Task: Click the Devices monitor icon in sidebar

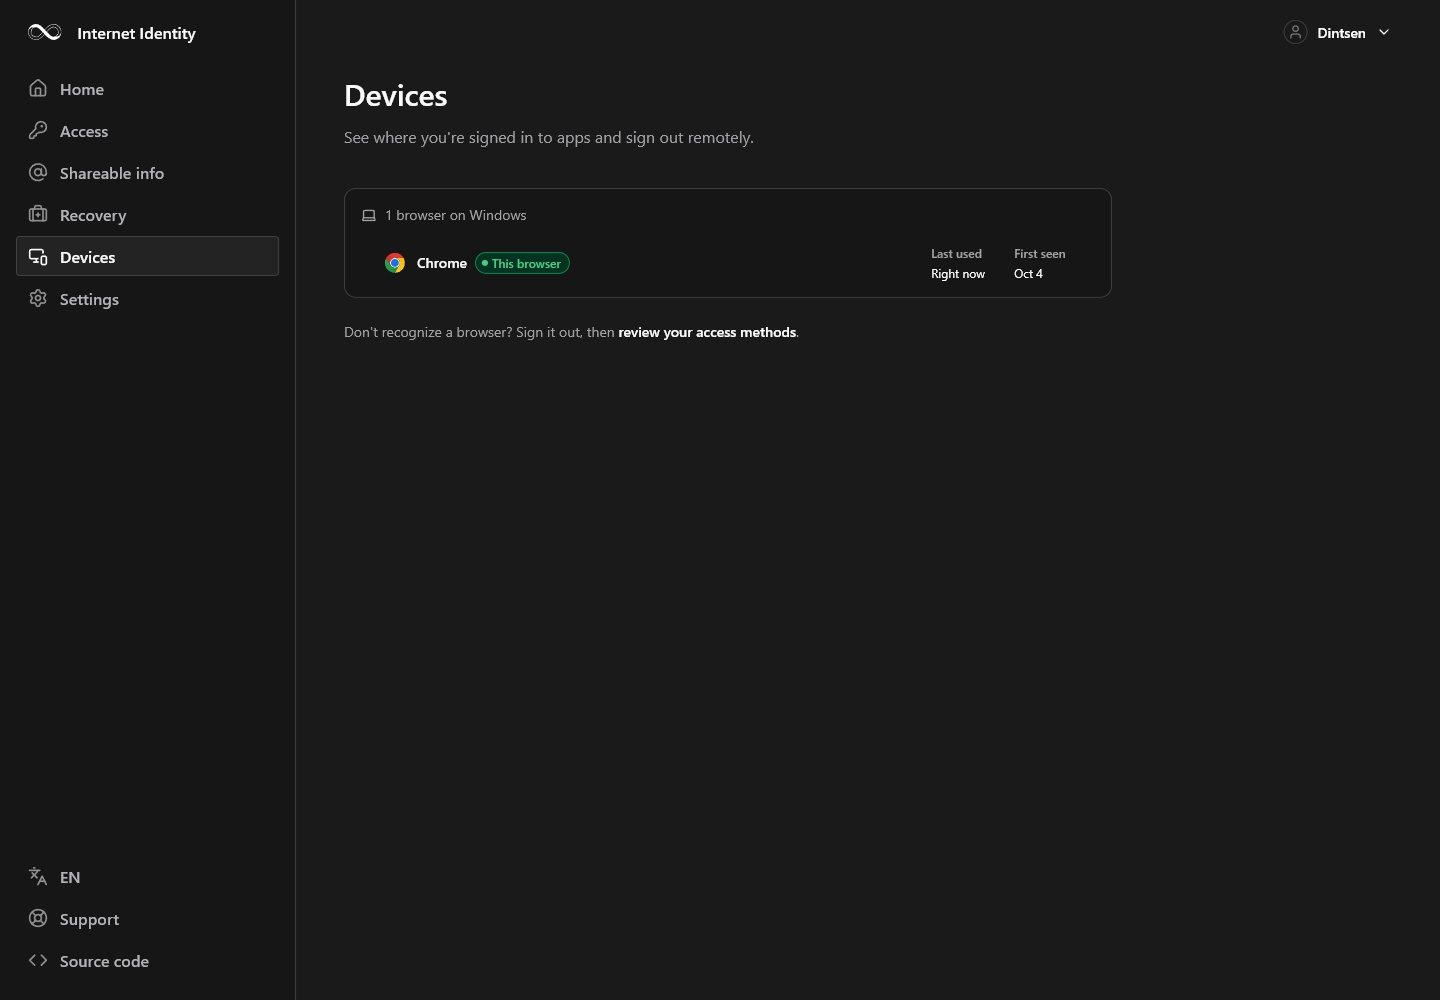Action: [x=38, y=257]
